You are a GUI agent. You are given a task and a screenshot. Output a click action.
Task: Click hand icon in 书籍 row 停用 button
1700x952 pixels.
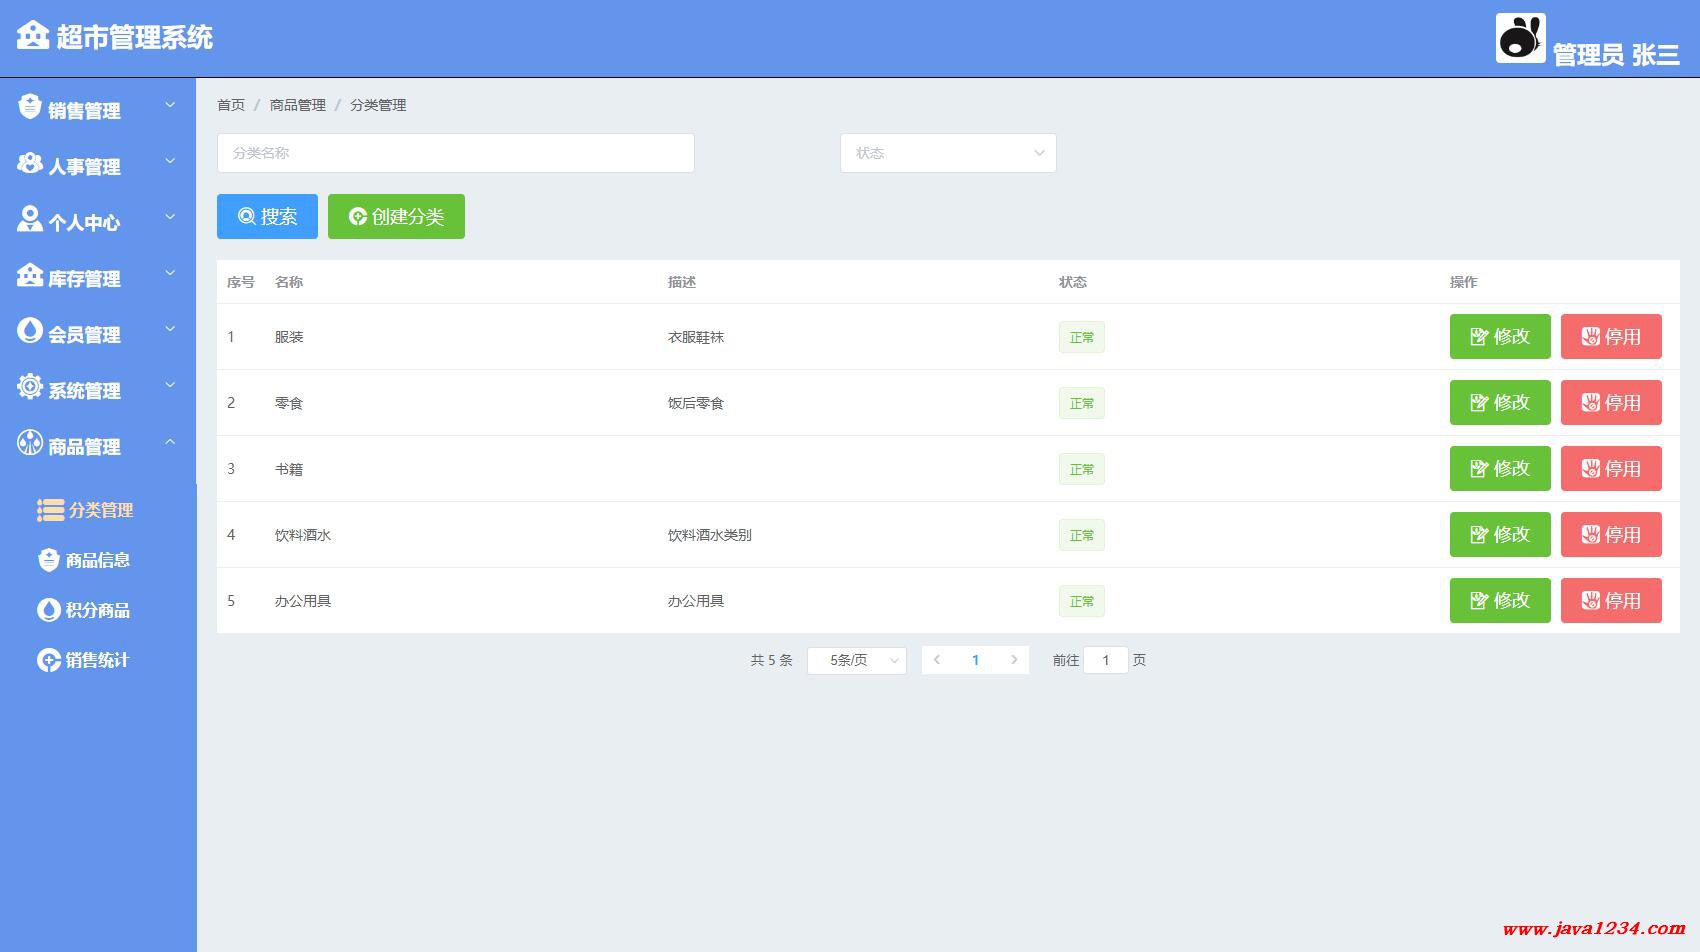pos(1590,469)
